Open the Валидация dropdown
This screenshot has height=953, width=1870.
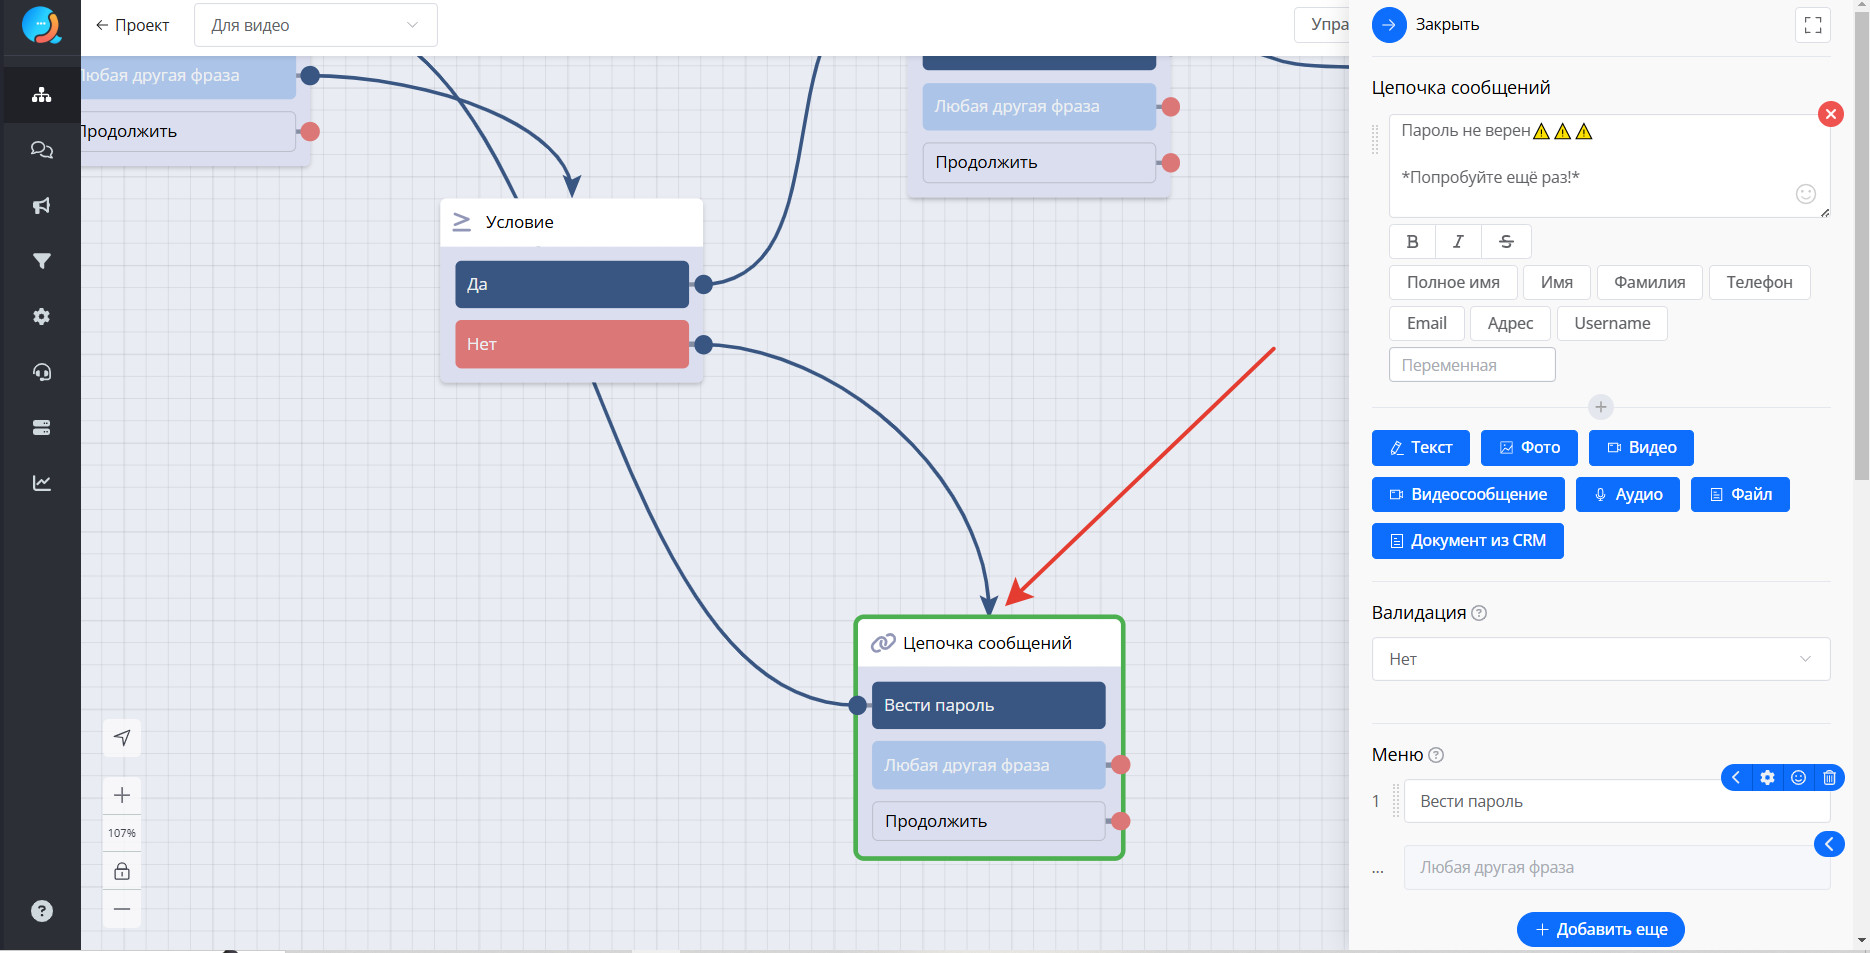click(x=1600, y=659)
